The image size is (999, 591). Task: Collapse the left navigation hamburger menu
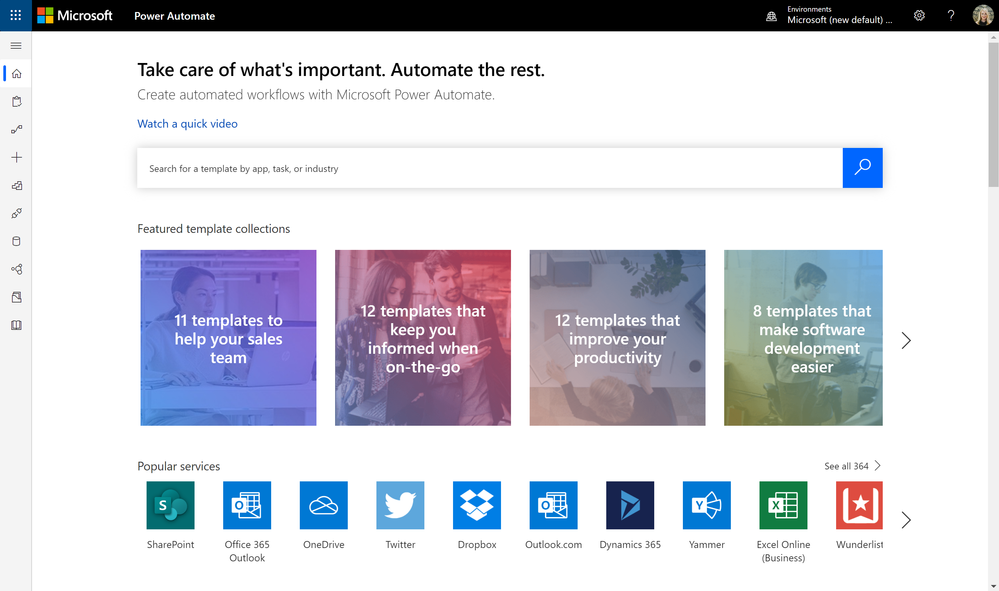pyautogui.click(x=16, y=46)
